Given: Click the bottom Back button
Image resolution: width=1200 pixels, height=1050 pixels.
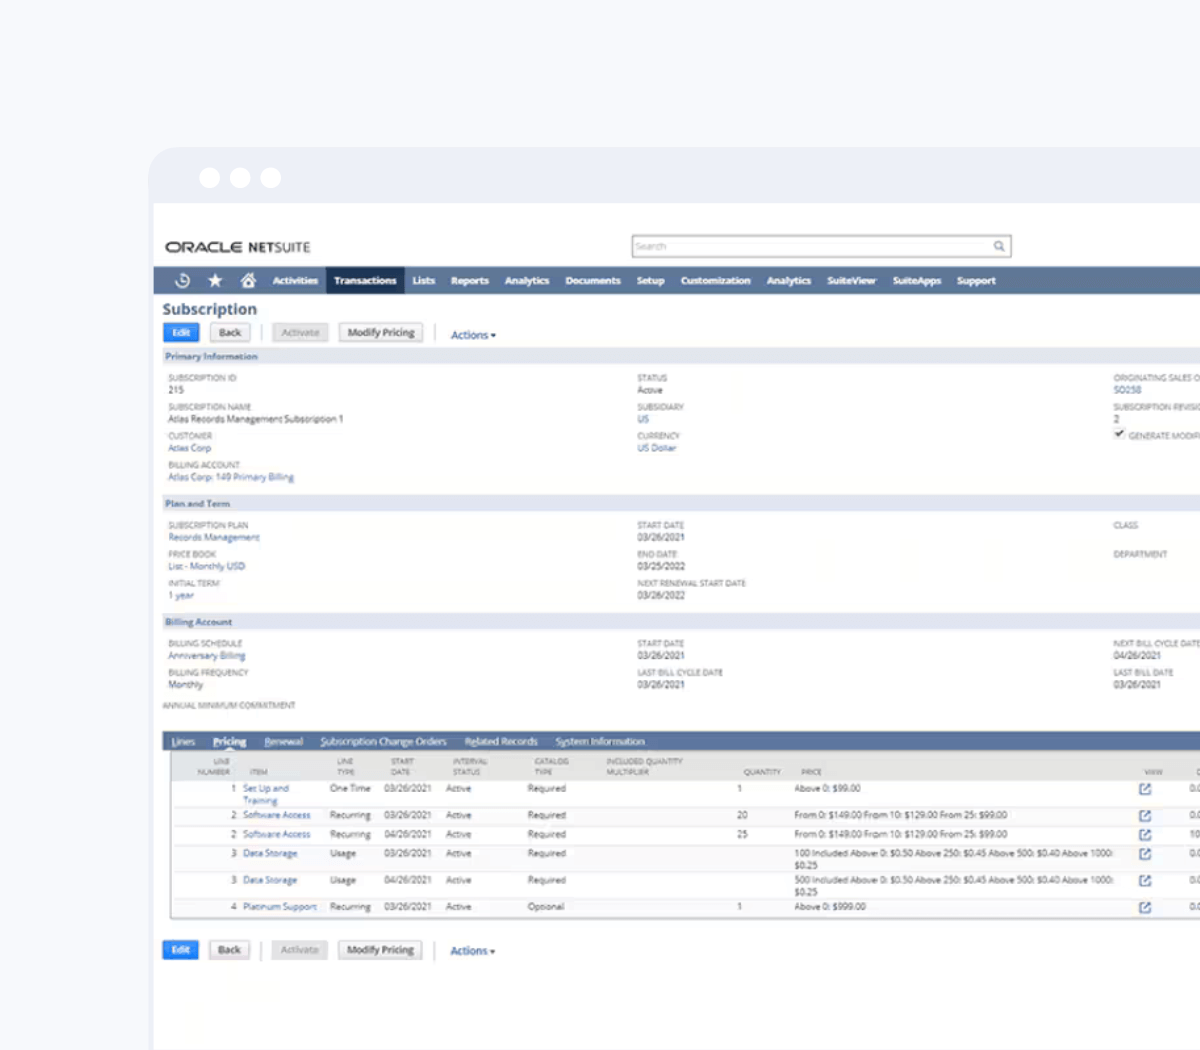Looking at the screenshot, I should 229,950.
